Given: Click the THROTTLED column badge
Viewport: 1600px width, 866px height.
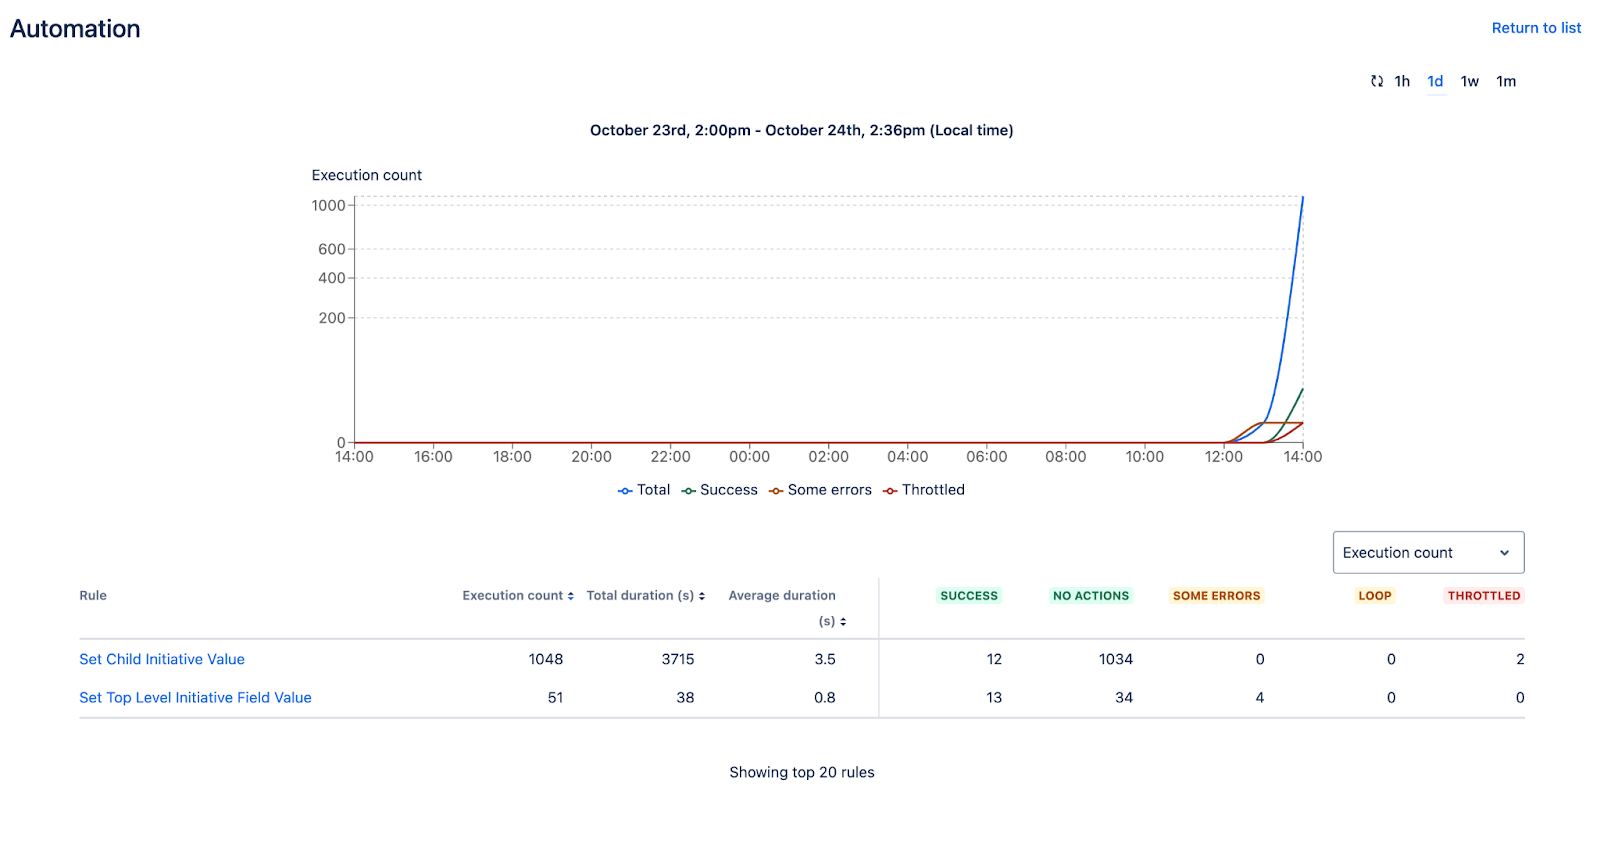Looking at the screenshot, I should pyautogui.click(x=1483, y=596).
